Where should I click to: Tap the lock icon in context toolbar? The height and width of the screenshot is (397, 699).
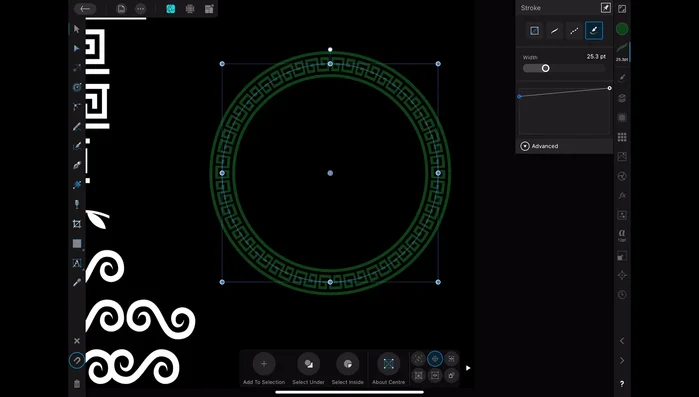coord(451,376)
